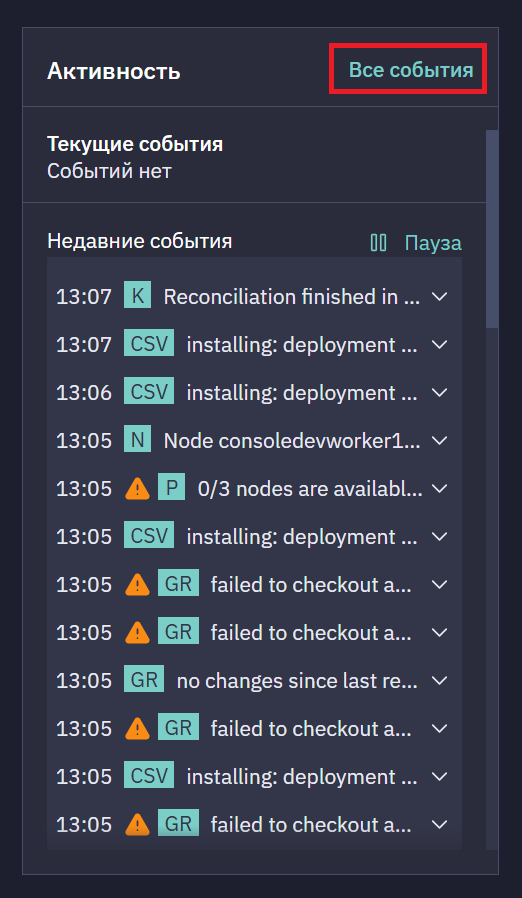Click the GR badge on no changes event

(144, 680)
